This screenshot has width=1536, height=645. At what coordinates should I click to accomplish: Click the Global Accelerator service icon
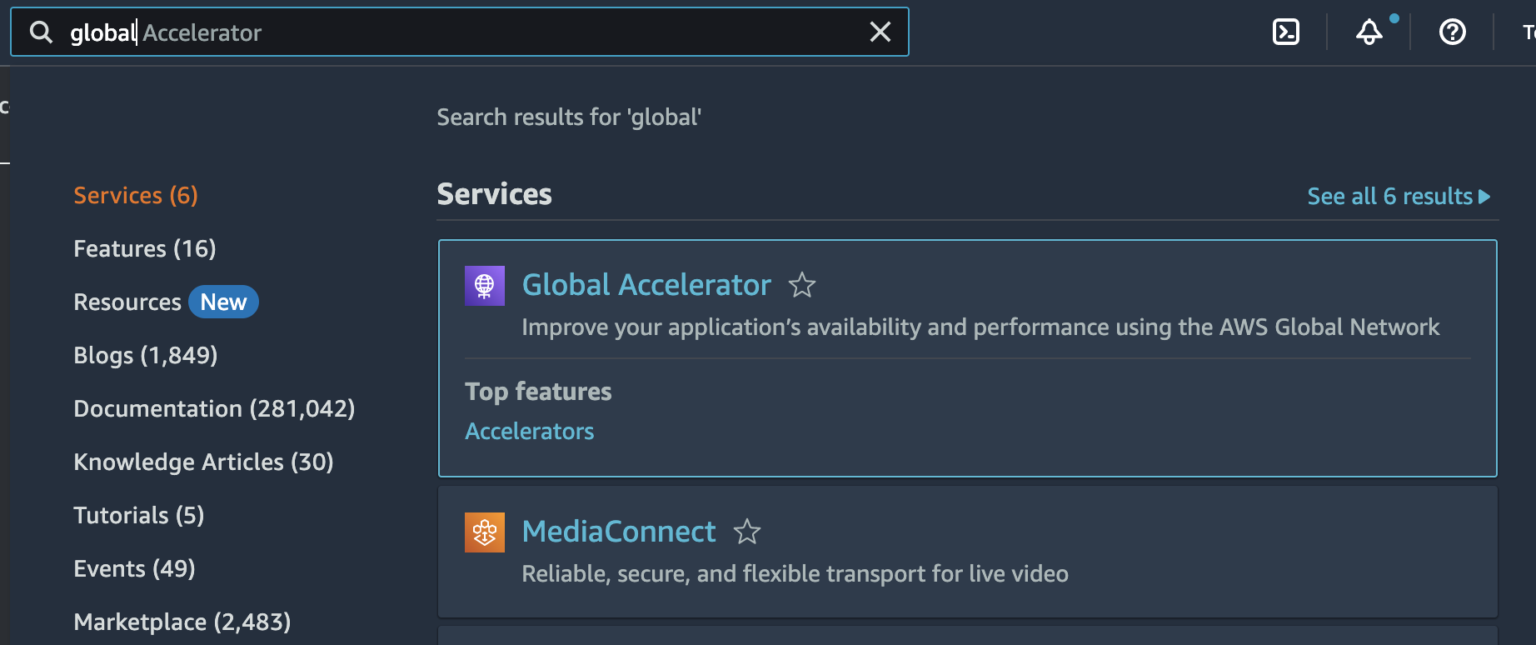(484, 285)
